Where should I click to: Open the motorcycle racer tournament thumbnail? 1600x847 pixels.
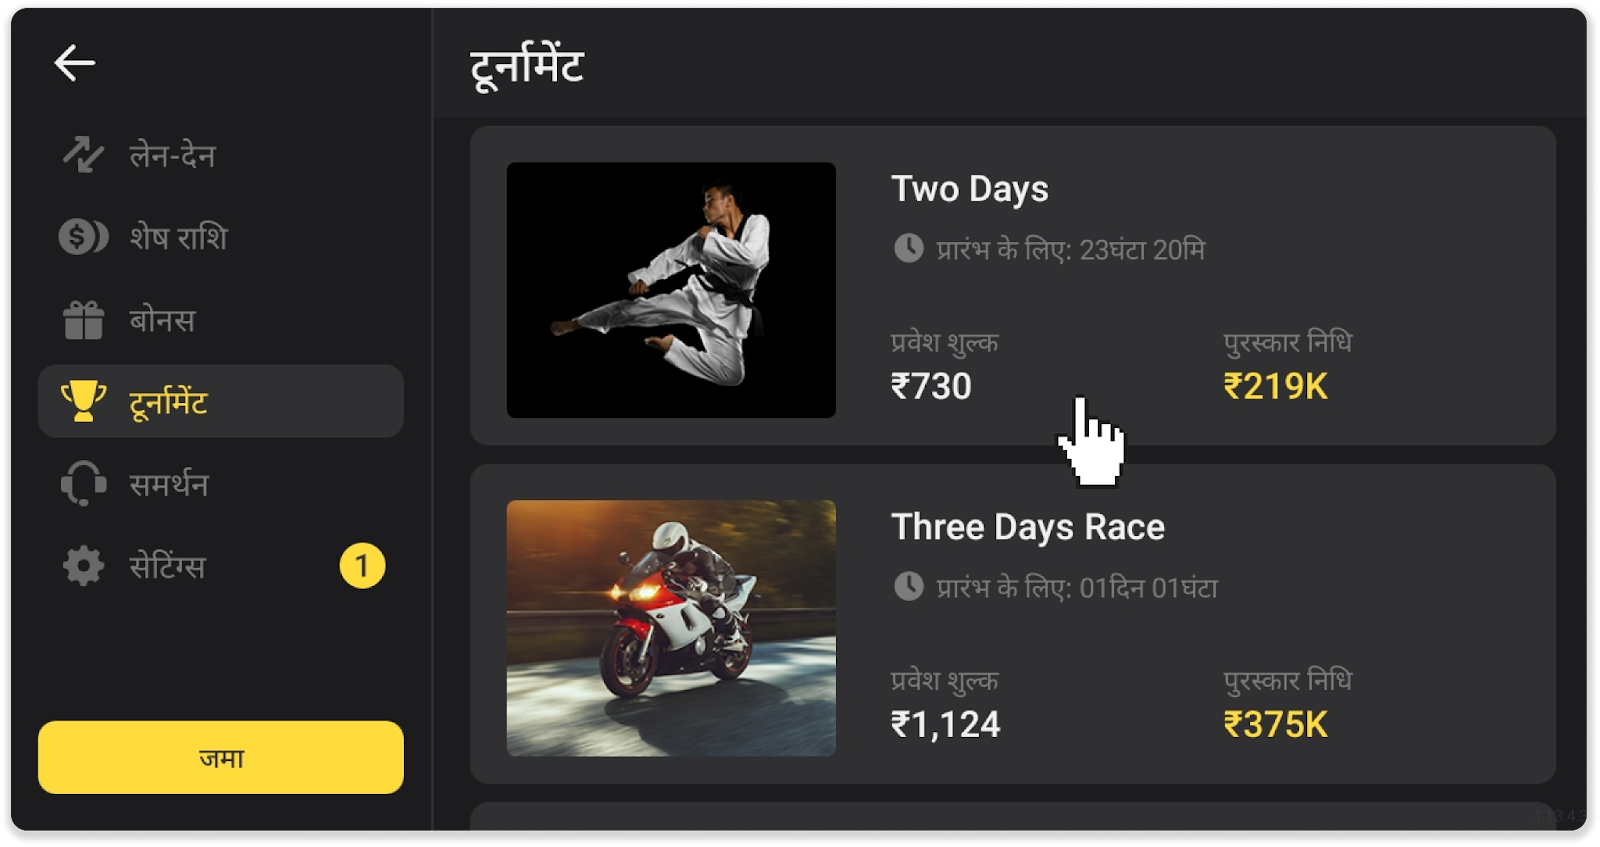point(671,628)
